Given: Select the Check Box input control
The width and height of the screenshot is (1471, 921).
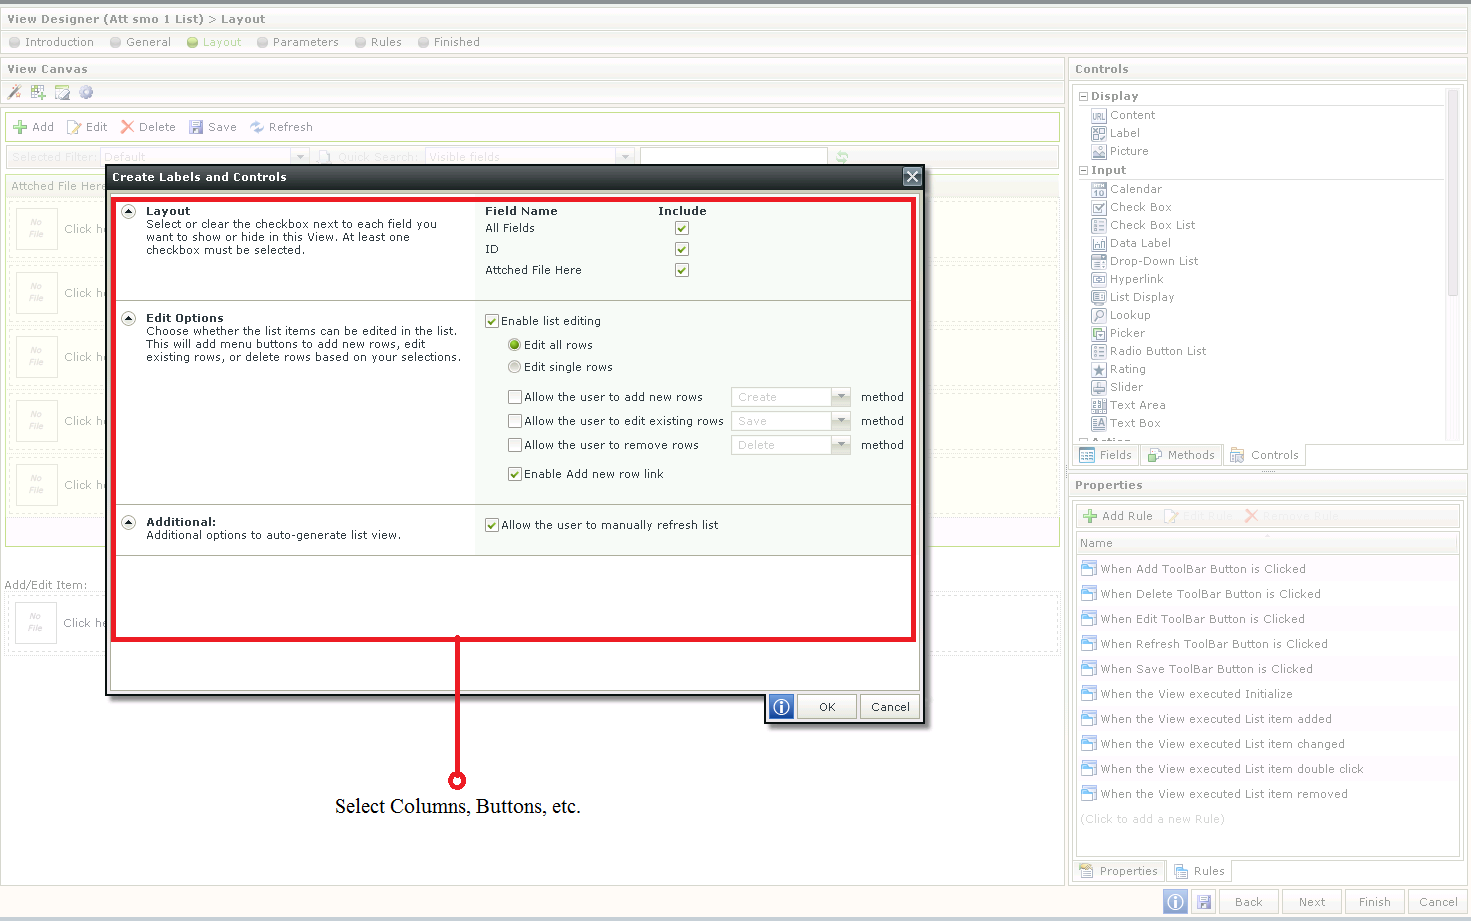Looking at the screenshot, I should click(x=1131, y=207).
